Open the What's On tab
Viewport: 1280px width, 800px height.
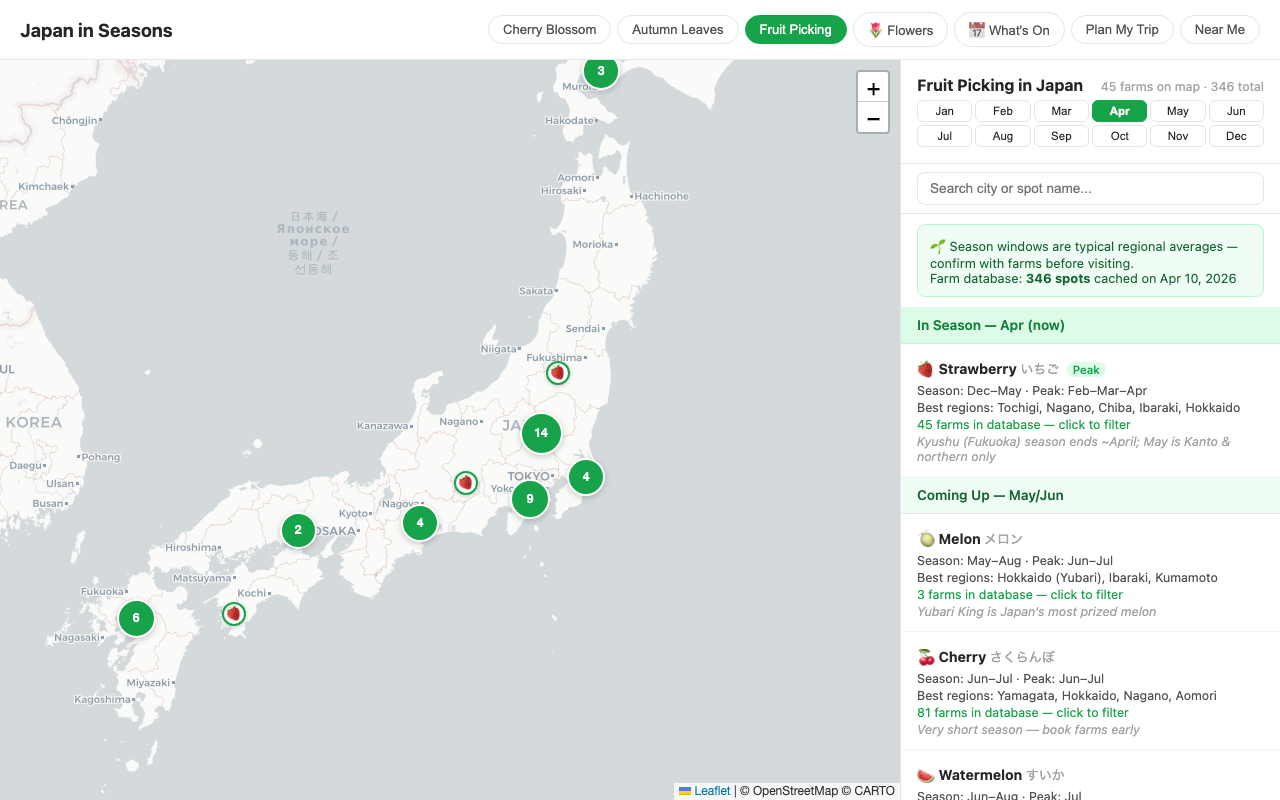click(1009, 30)
